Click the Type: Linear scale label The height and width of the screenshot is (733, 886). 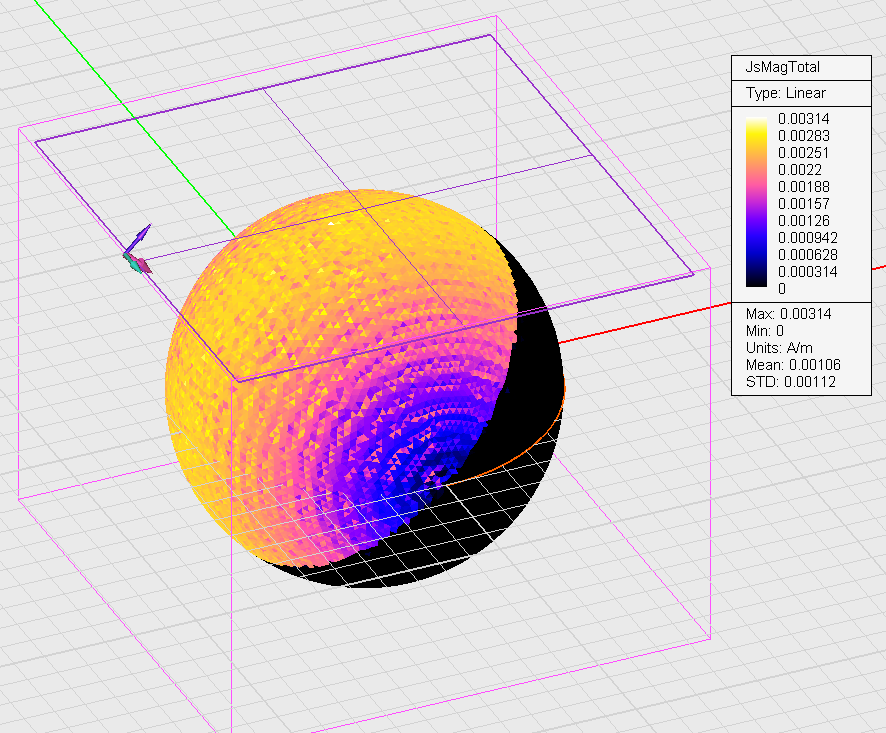tap(786, 93)
